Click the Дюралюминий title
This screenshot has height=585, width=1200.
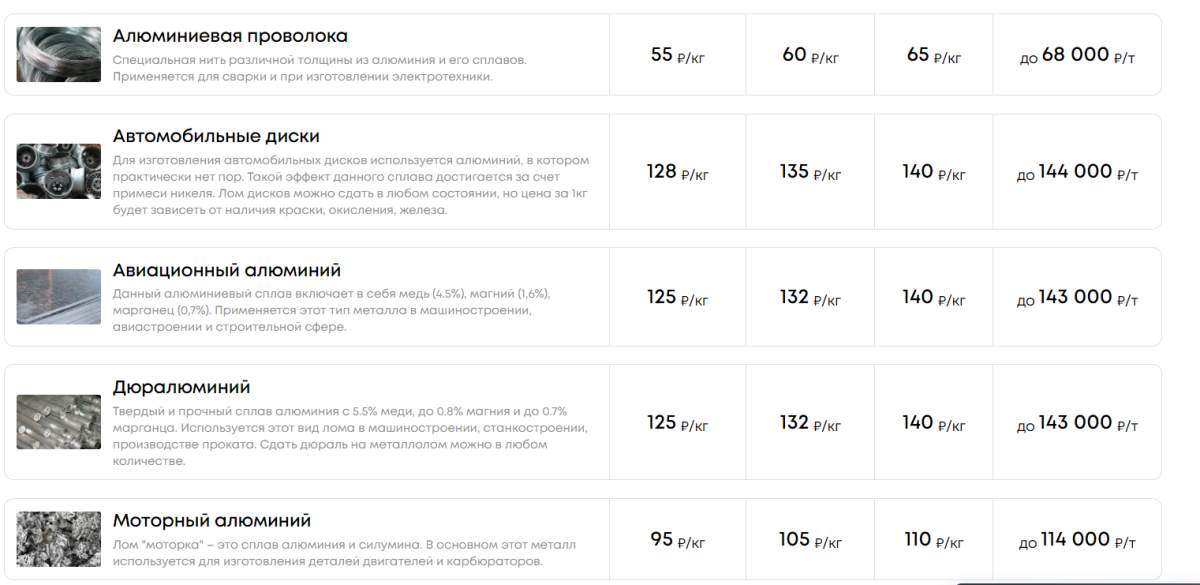[x=181, y=387]
